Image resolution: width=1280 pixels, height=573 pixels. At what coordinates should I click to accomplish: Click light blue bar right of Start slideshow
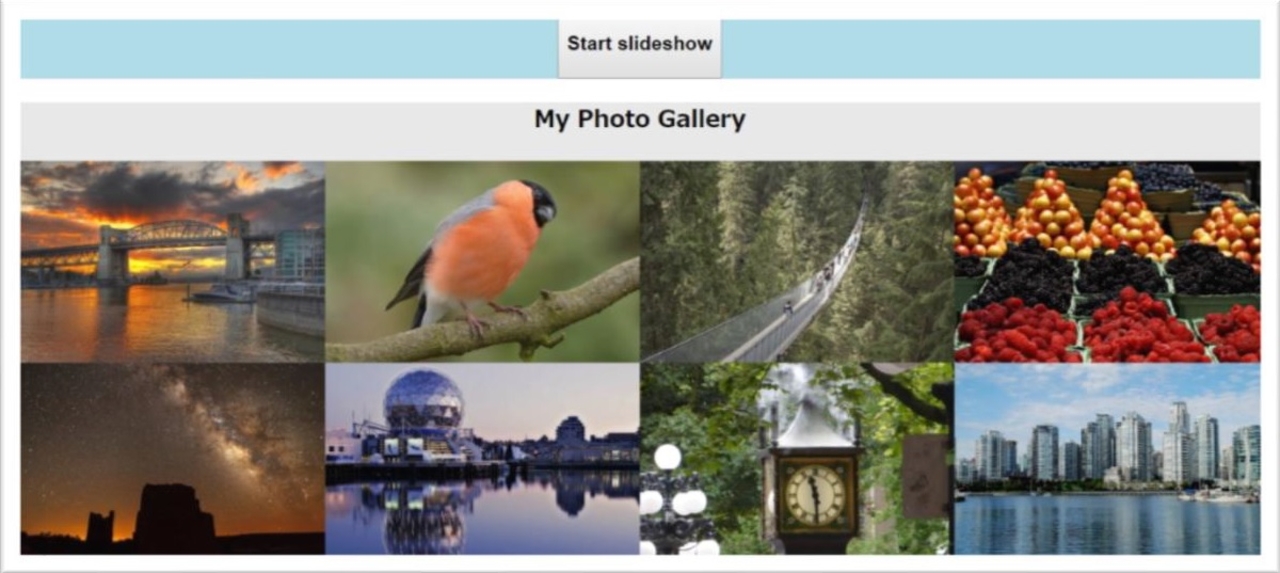pyautogui.click(x=991, y=49)
